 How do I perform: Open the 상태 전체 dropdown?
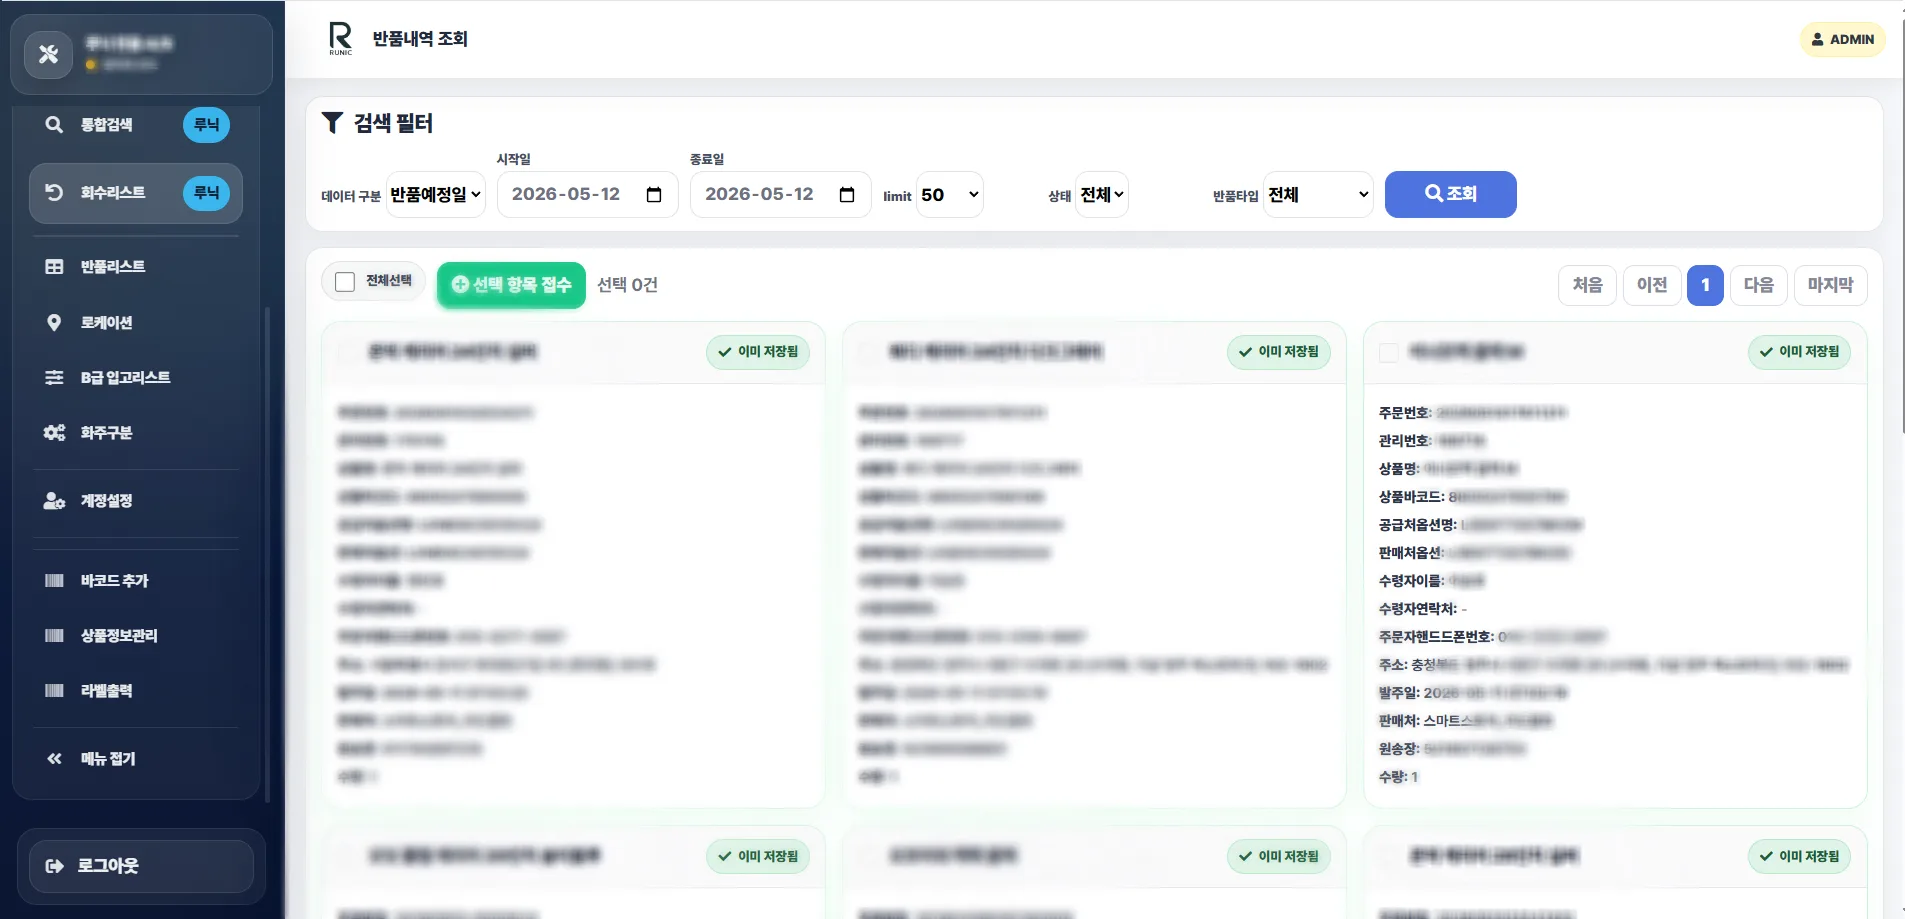[x=1102, y=195]
